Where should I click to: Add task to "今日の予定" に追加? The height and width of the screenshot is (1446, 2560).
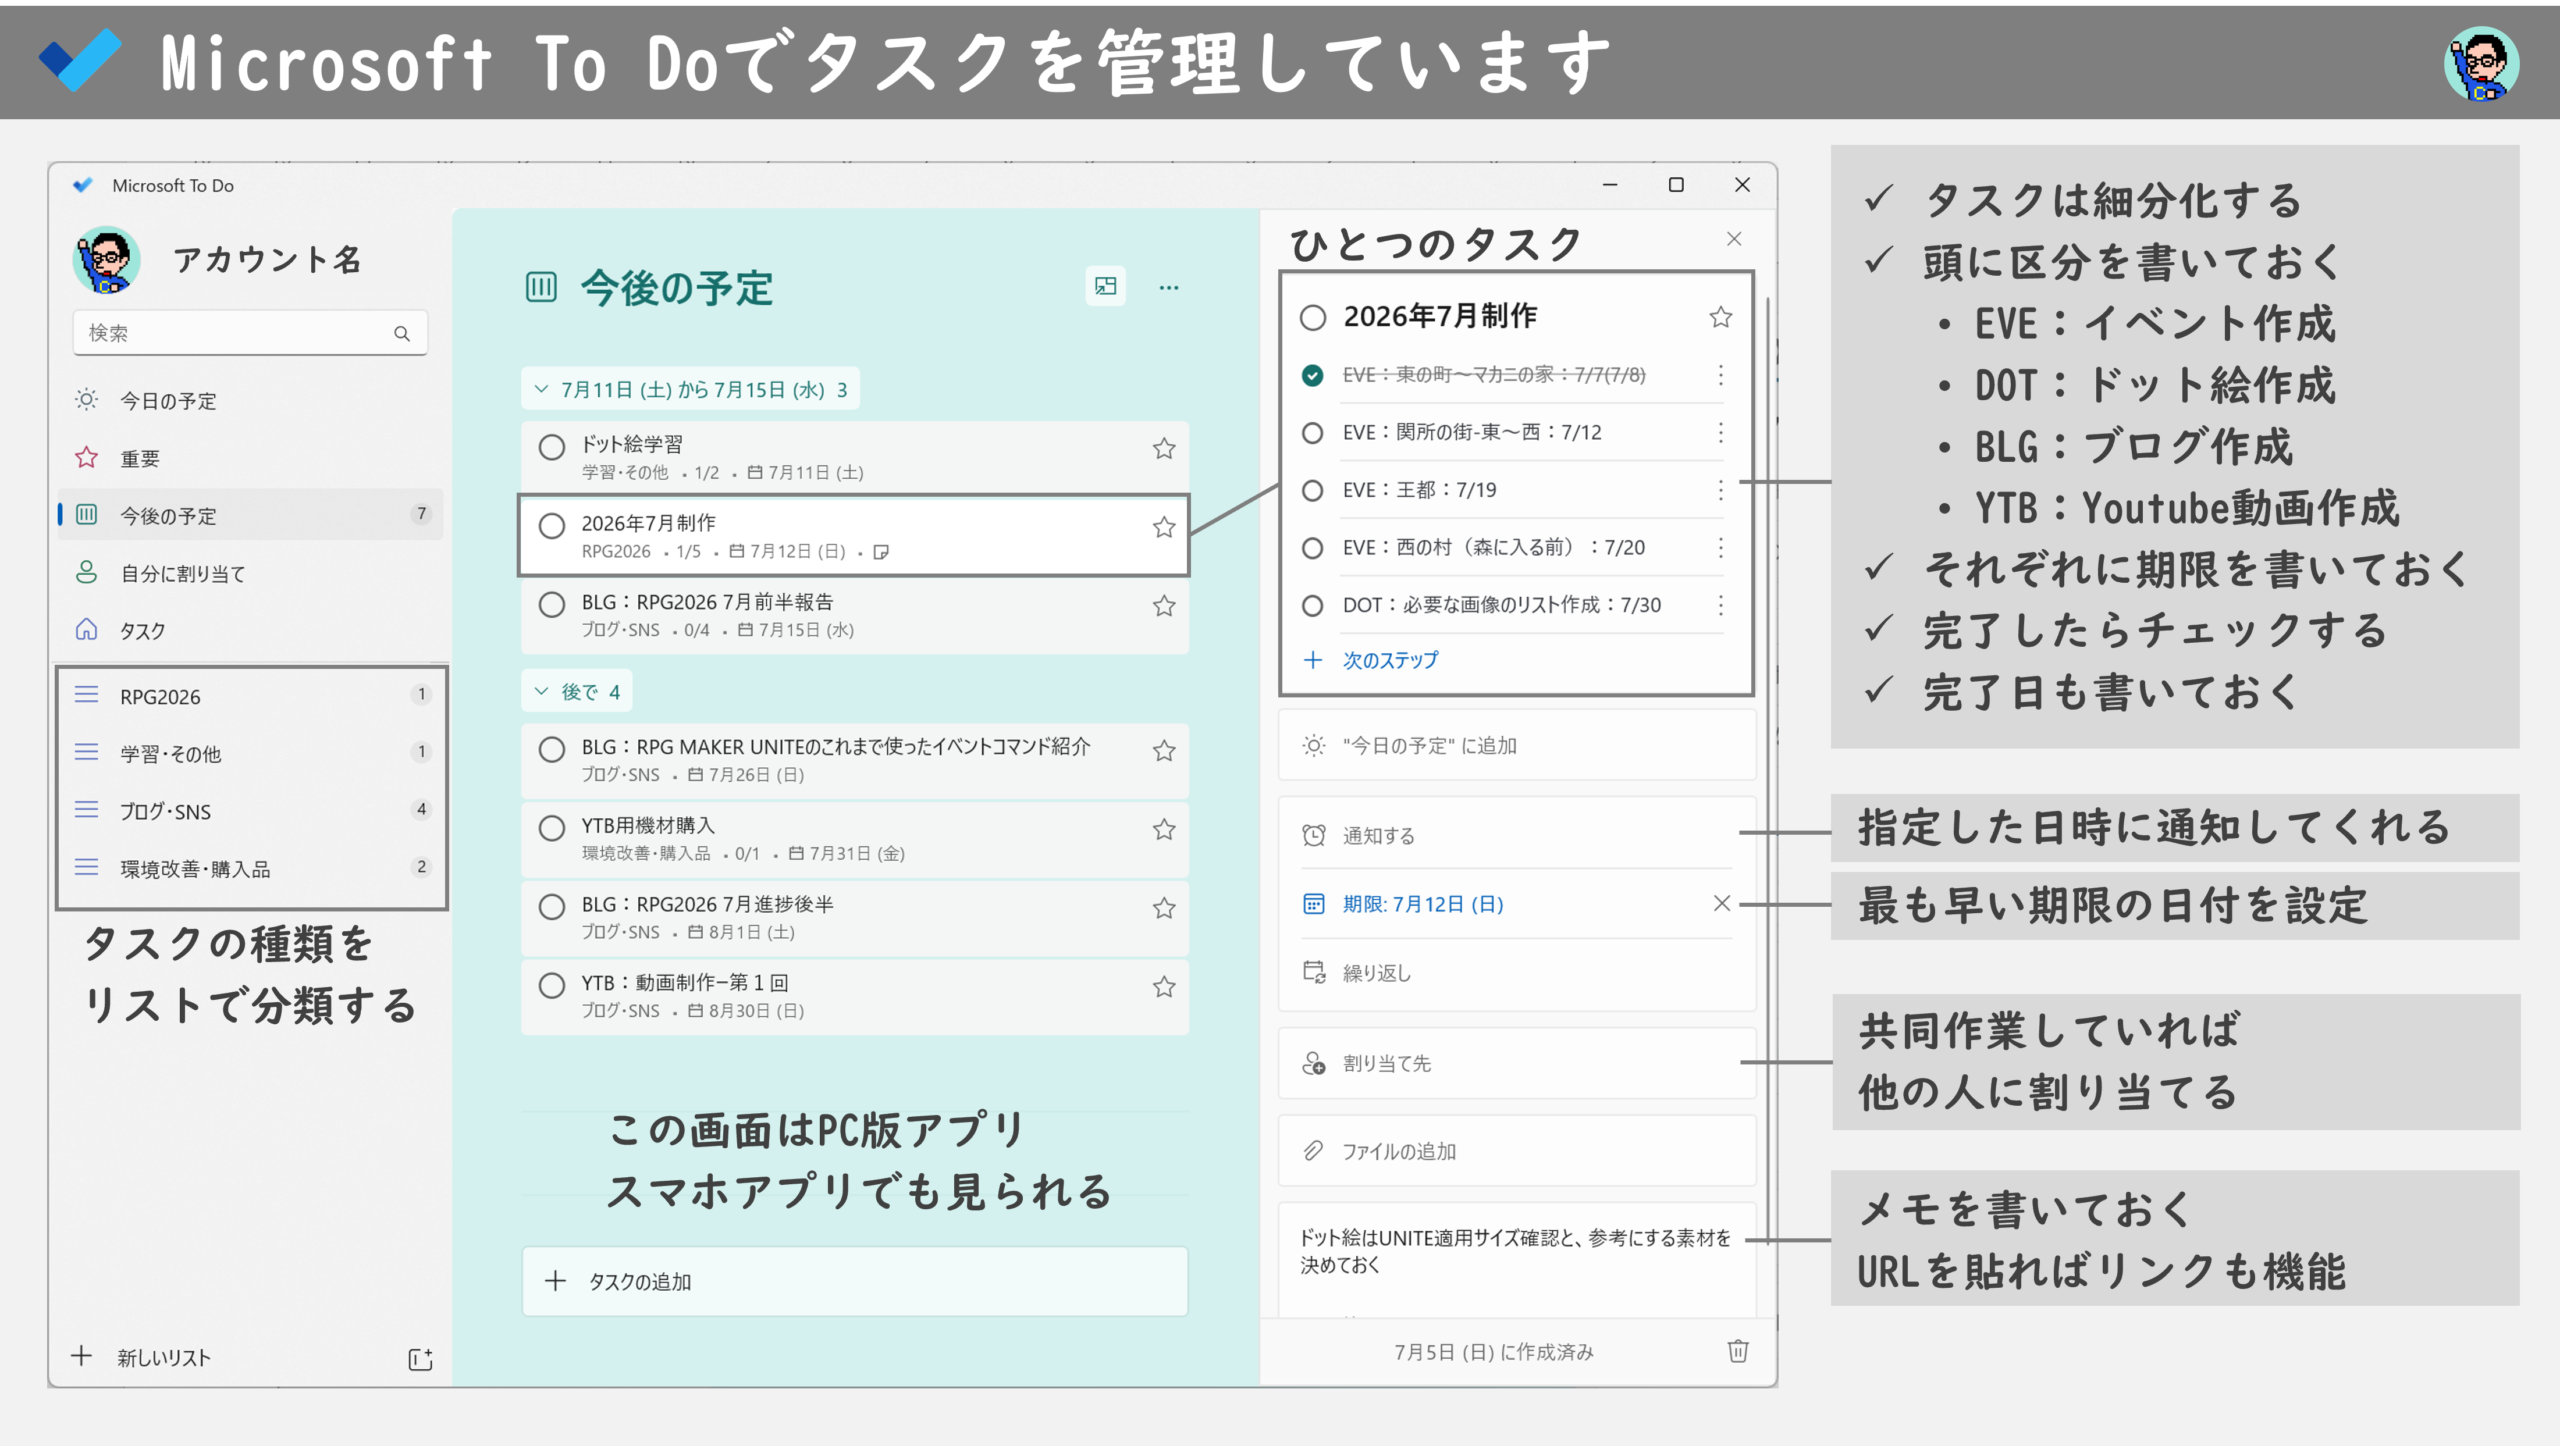tap(1517, 746)
